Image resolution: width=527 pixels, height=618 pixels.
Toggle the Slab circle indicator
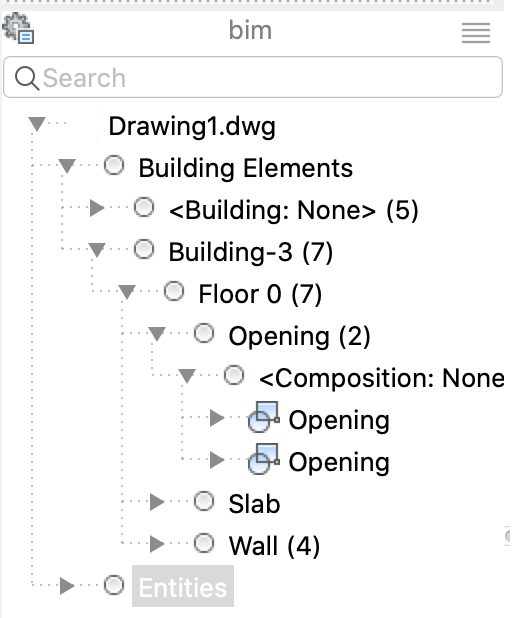pyautogui.click(x=204, y=501)
